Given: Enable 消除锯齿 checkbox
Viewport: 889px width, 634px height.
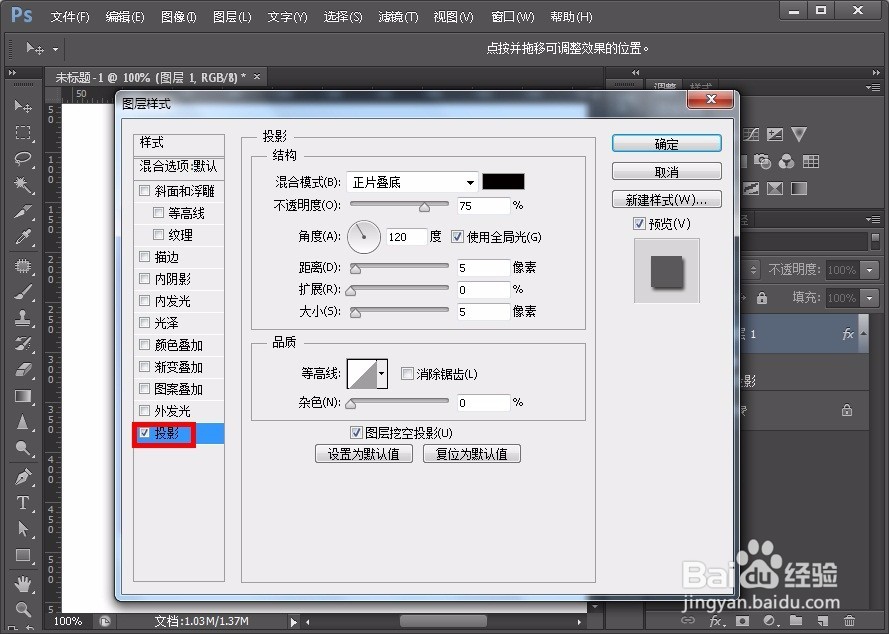Looking at the screenshot, I should 407,374.
